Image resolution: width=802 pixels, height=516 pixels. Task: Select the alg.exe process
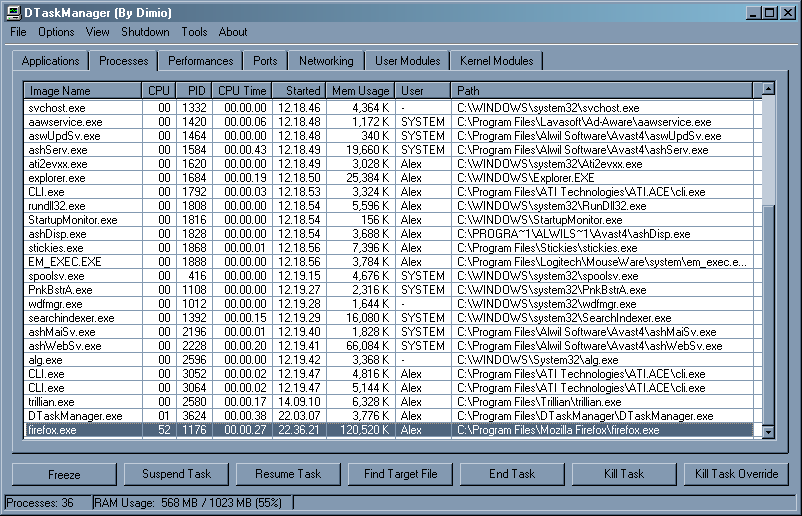click(389, 360)
